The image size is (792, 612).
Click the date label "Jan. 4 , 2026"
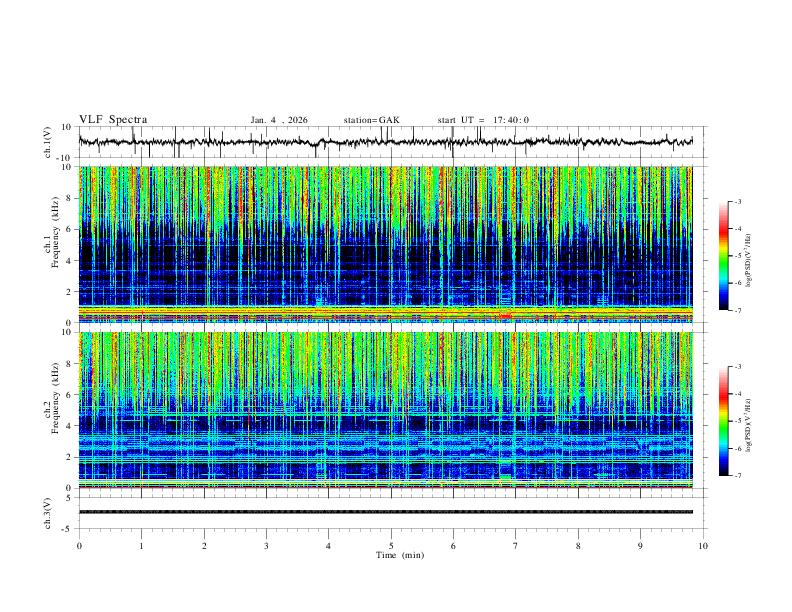tap(279, 120)
